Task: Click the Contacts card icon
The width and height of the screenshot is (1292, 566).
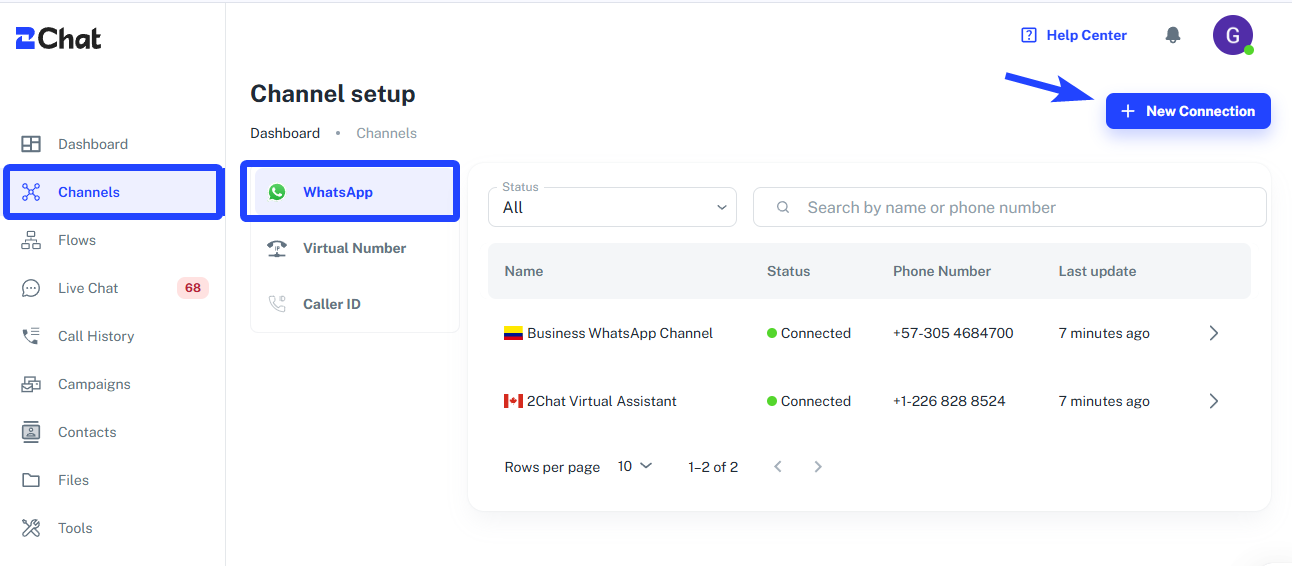Action: [x=31, y=432]
